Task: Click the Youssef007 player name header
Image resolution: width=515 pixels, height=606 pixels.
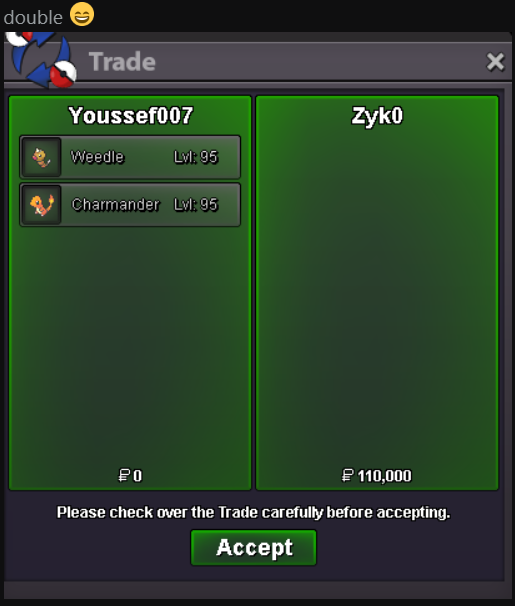Action: (131, 116)
